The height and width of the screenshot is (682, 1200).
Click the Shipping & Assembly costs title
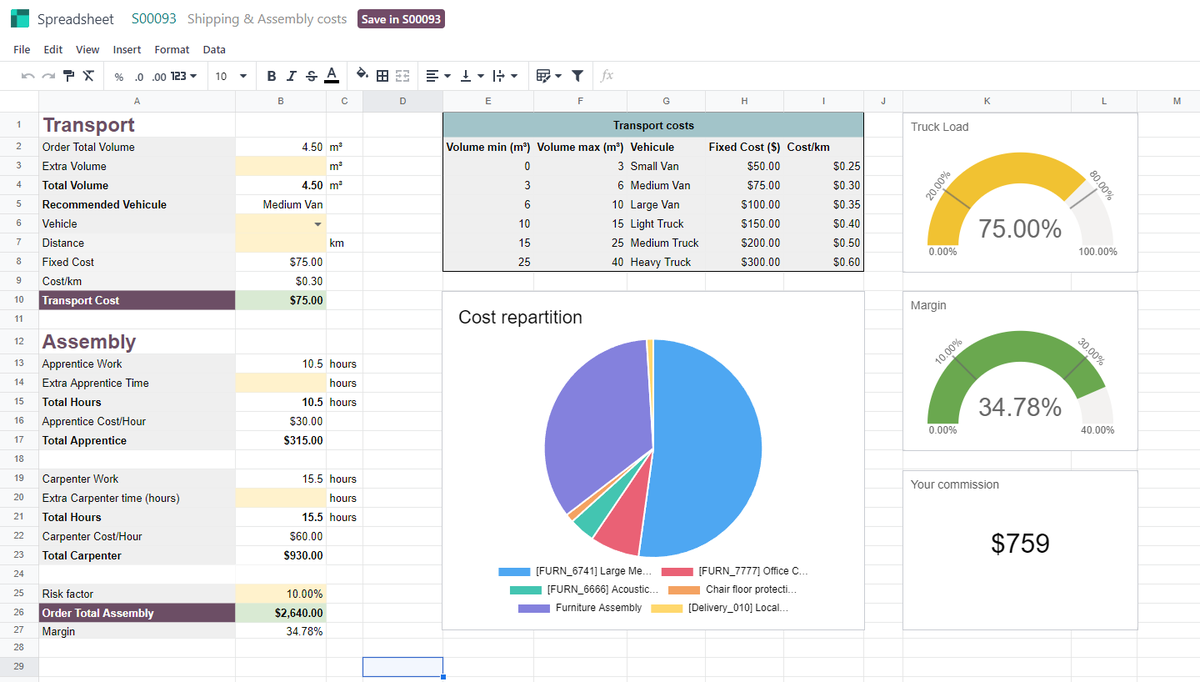[x=267, y=19]
